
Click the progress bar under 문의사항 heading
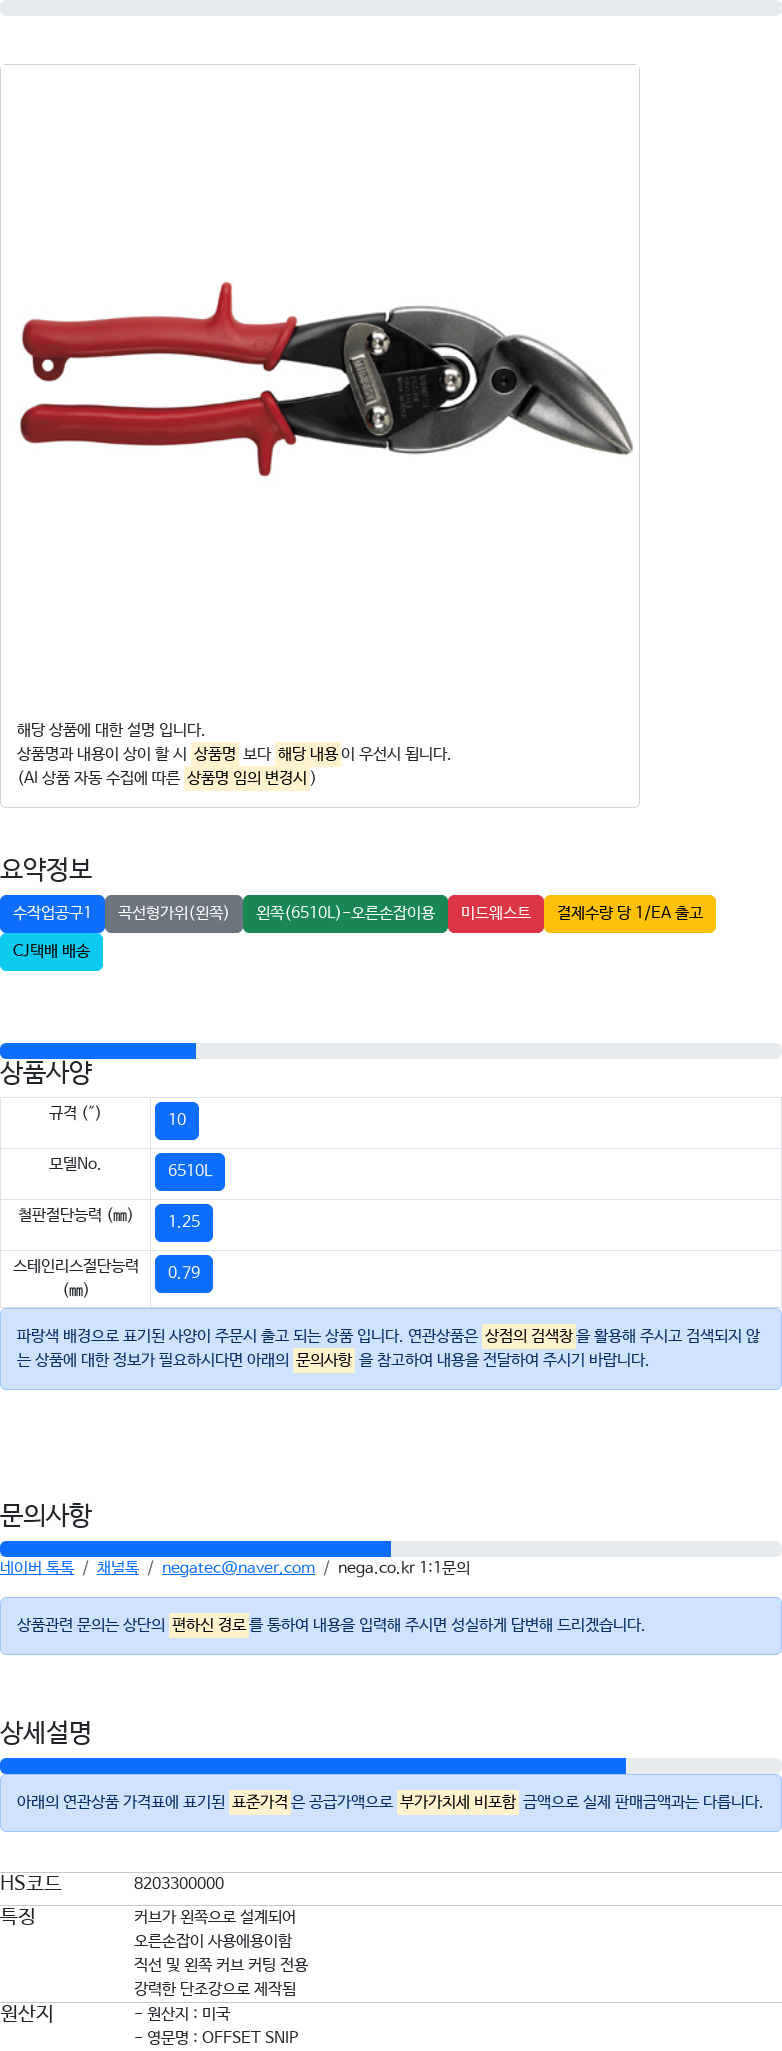click(391, 1549)
